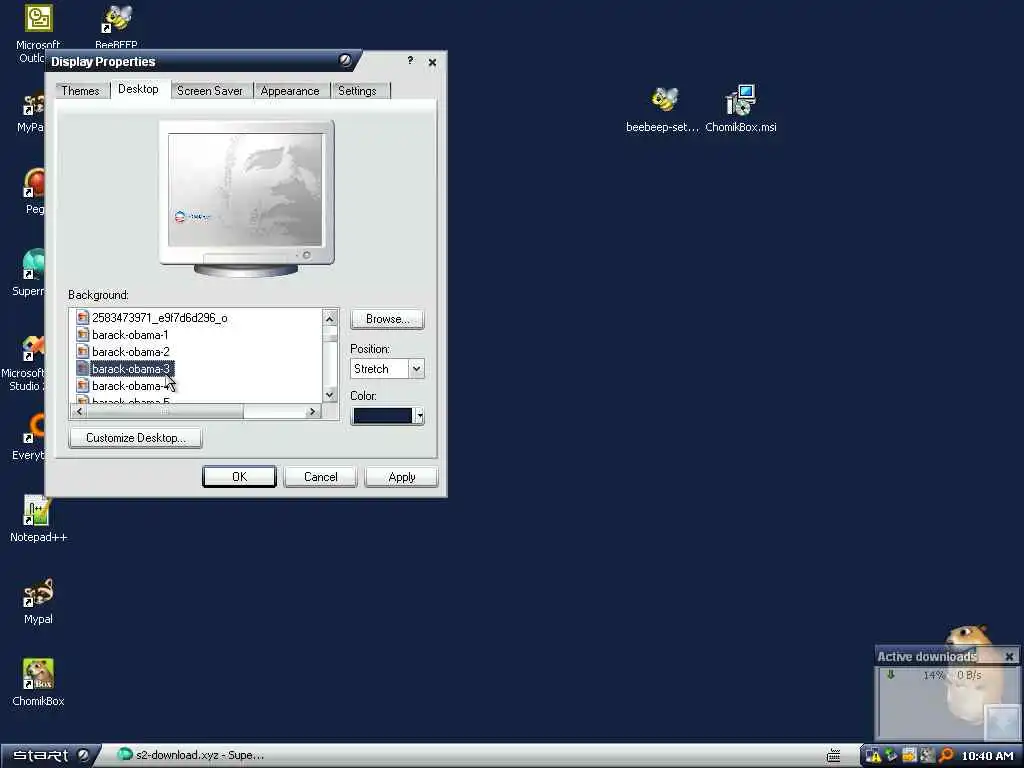Click the background list scroll down arrow
This screenshot has width=1024, height=768.
330,394
